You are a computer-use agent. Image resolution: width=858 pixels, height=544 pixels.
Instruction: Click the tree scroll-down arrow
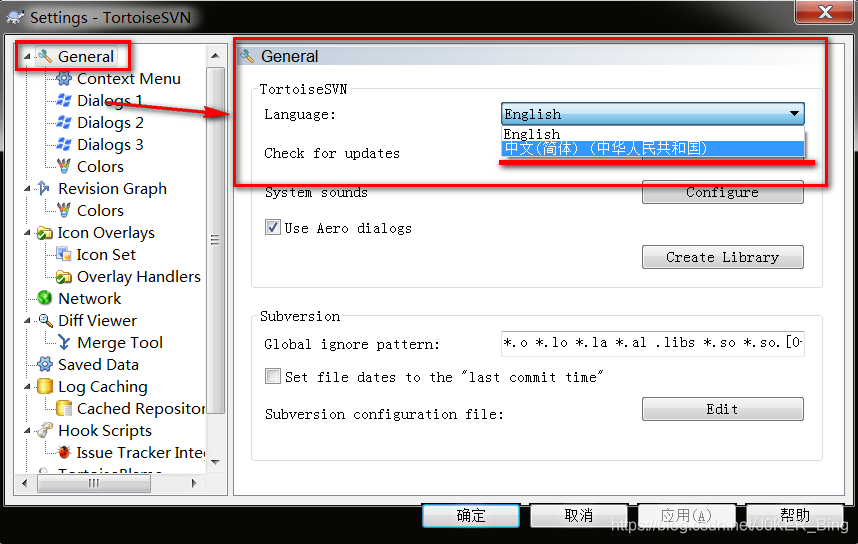(x=216, y=462)
